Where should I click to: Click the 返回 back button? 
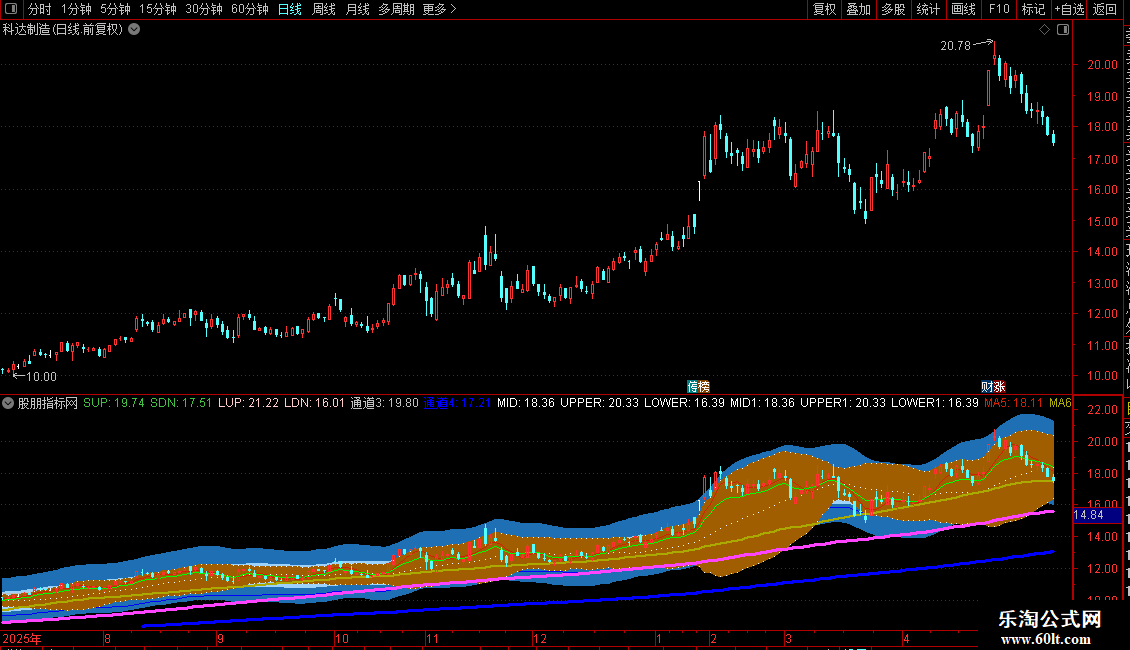pyautogui.click(x=1105, y=9)
